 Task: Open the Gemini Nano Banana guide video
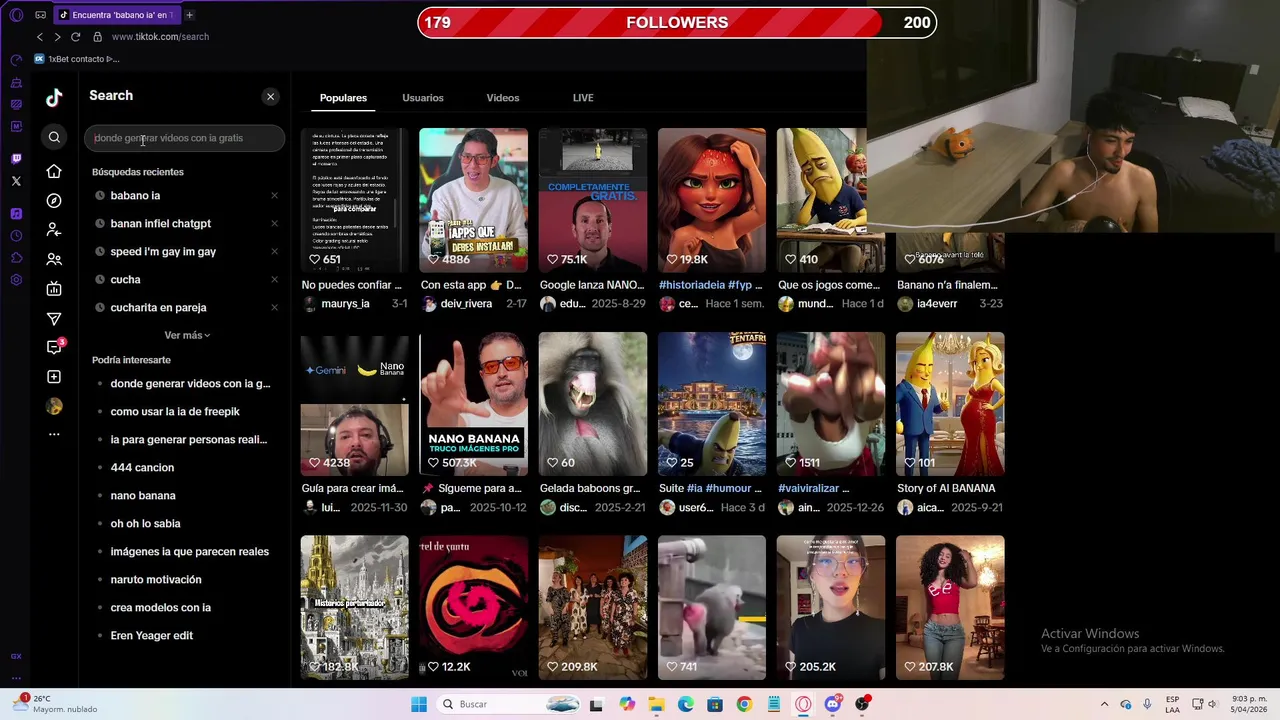point(355,404)
